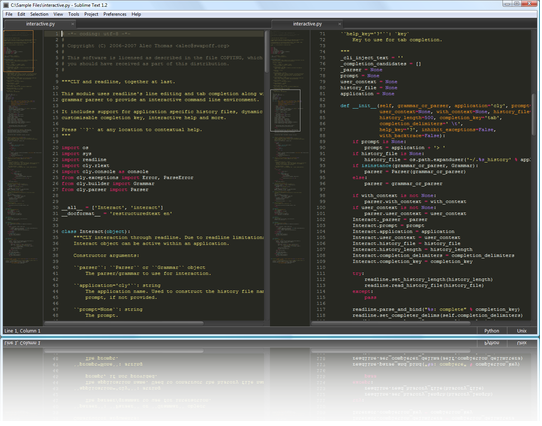
Task: Open the Selection menu
Action: click(39, 14)
